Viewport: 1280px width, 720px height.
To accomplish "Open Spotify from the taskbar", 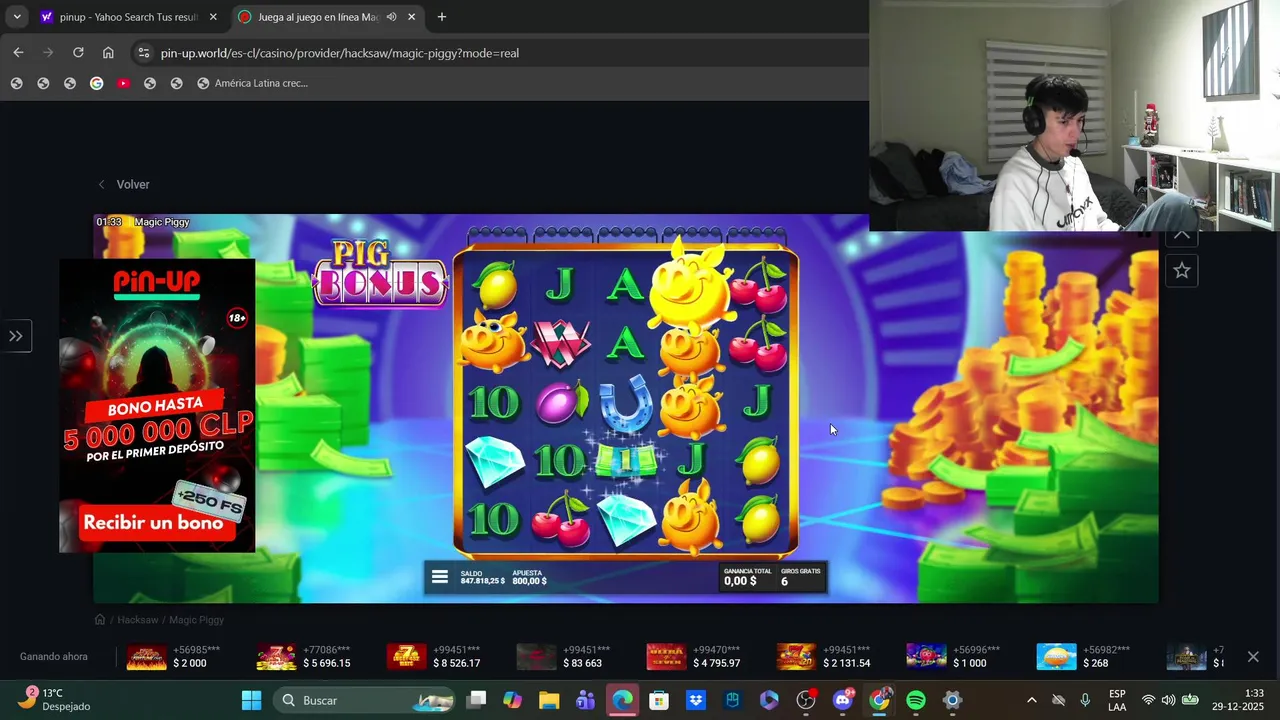I will 916,700.
